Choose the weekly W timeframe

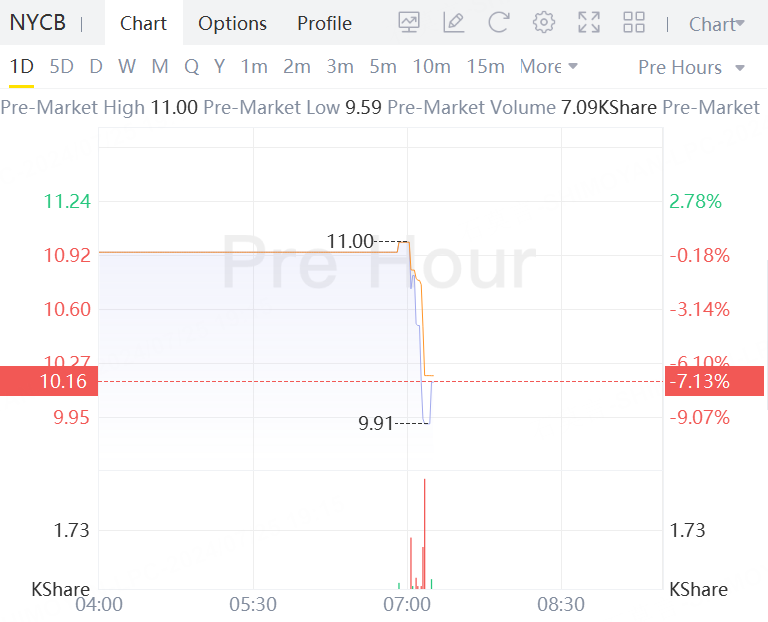[127, 66]
